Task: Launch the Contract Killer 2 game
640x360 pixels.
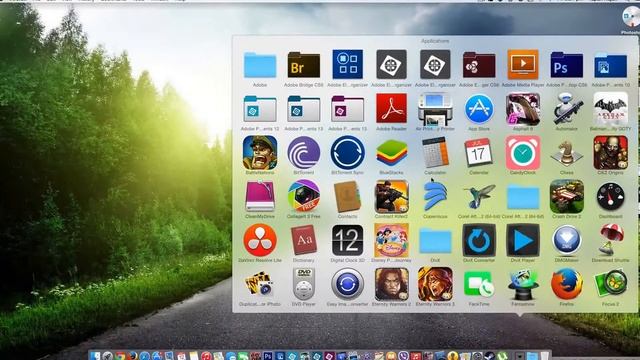Action: coord(391,196)
